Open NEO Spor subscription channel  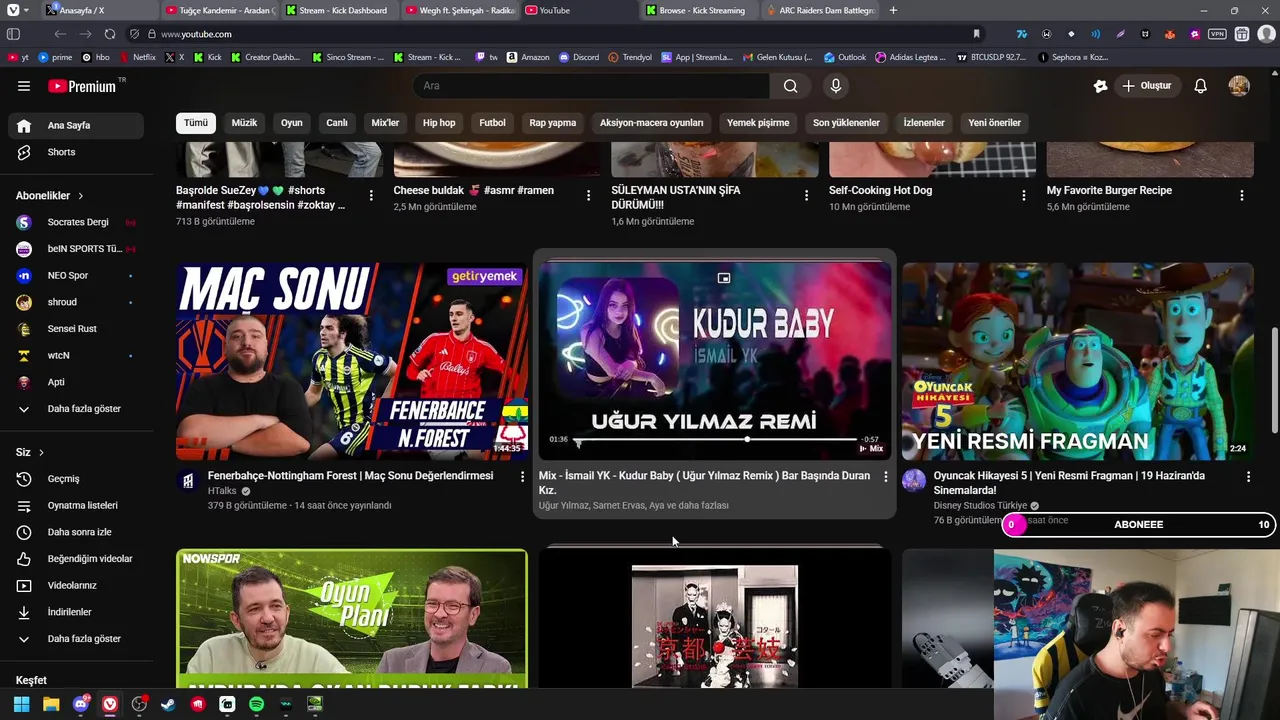point(76,275)
